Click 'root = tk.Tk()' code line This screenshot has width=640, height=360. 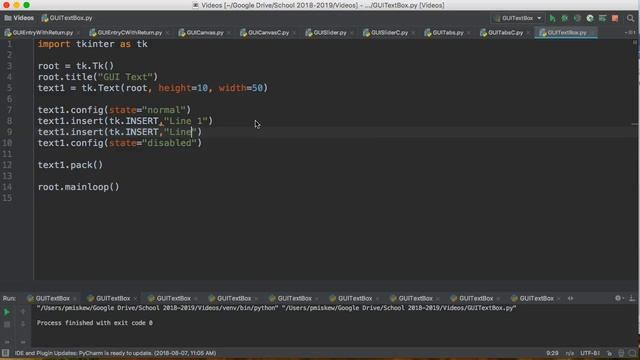[x=76, y=66]
